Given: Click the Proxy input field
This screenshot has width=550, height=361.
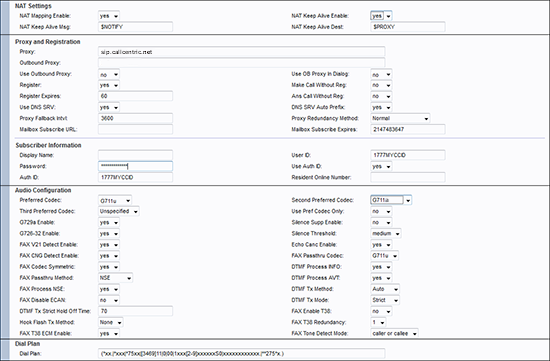Looking at the screenshot, I should tap(241, 52).
